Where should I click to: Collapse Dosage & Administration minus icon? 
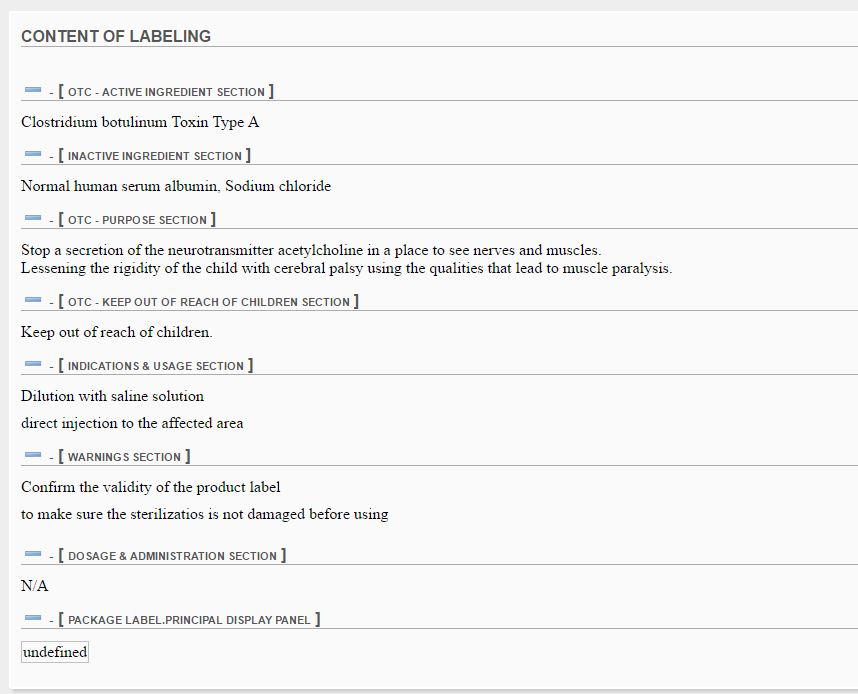click(x=33, y=555)
